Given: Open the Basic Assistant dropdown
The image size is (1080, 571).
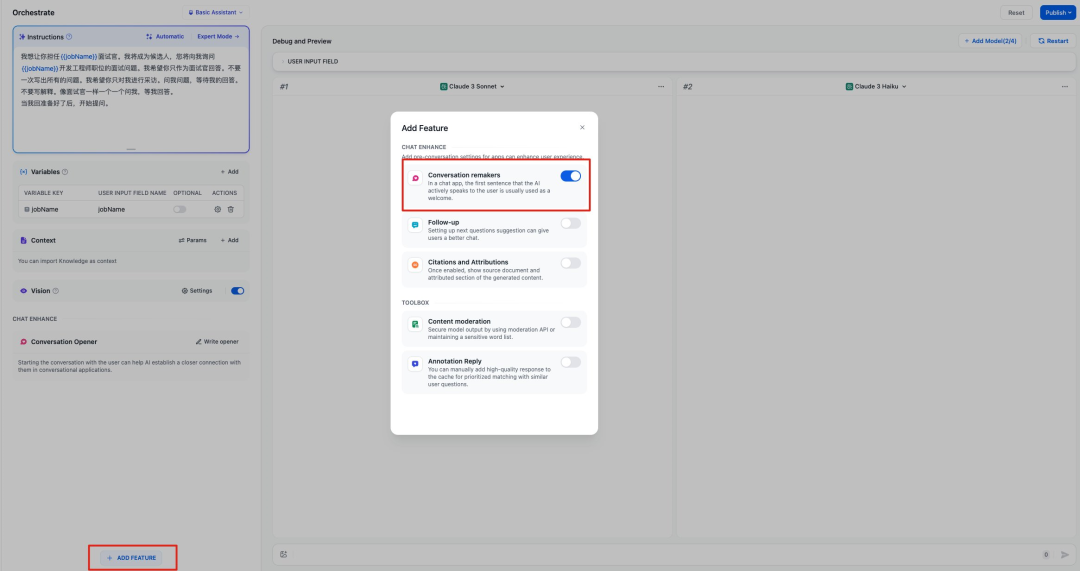Looking at the screenshot, I should point(216,12).
